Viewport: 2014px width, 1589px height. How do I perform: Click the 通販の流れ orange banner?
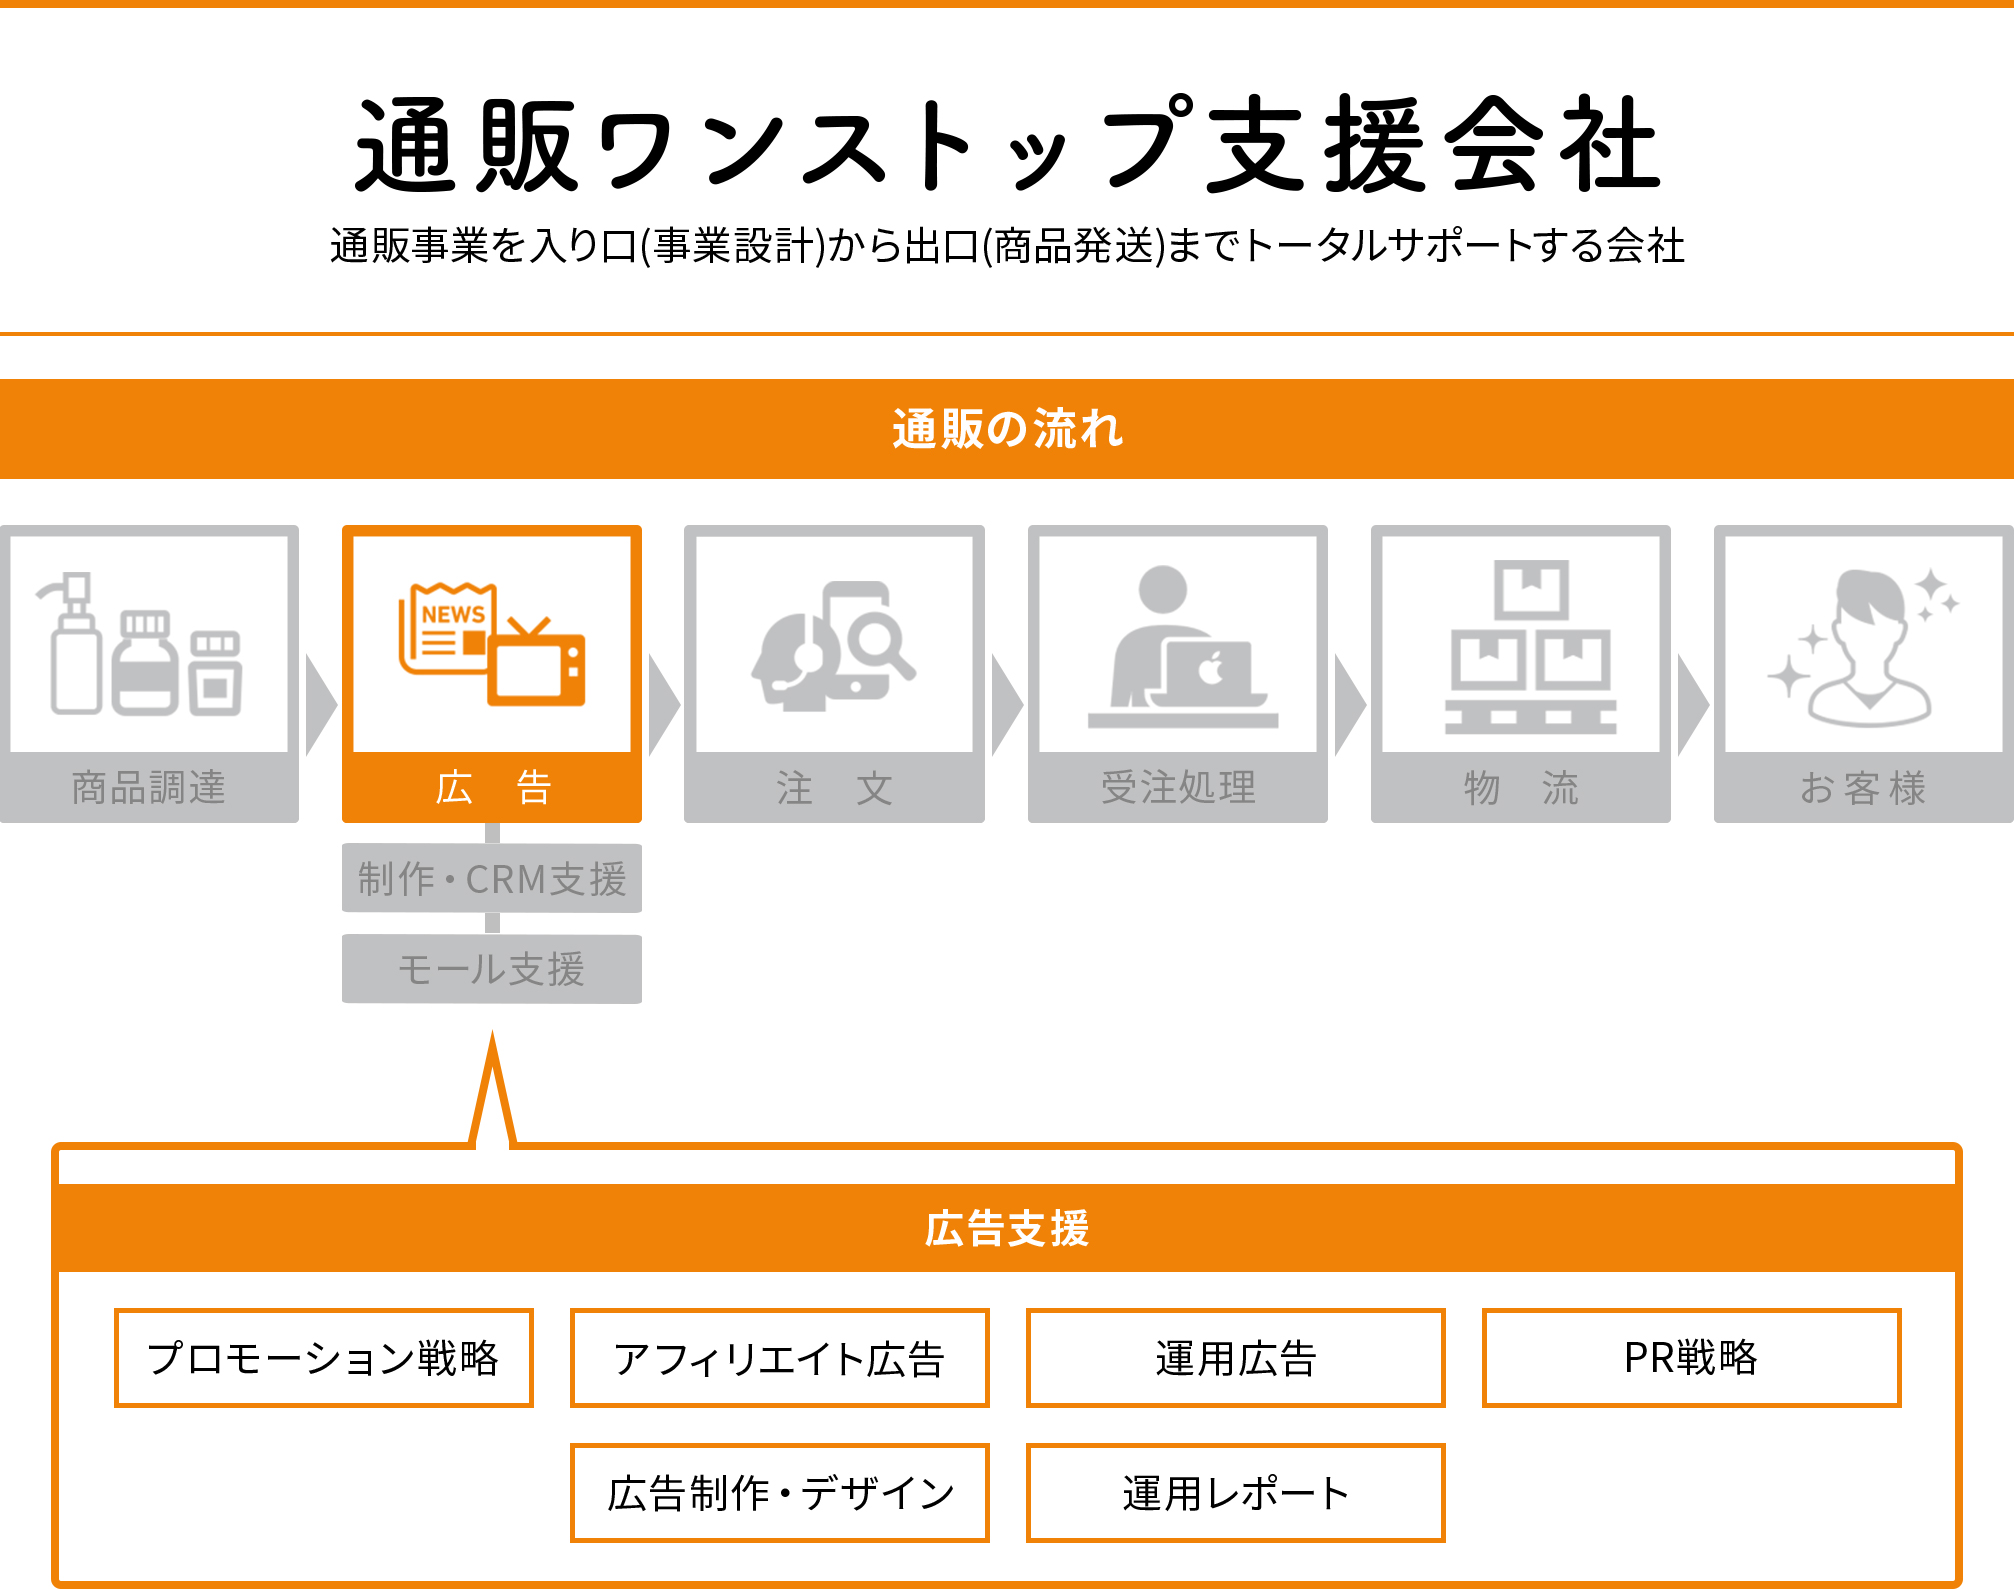pos(1007,429)
